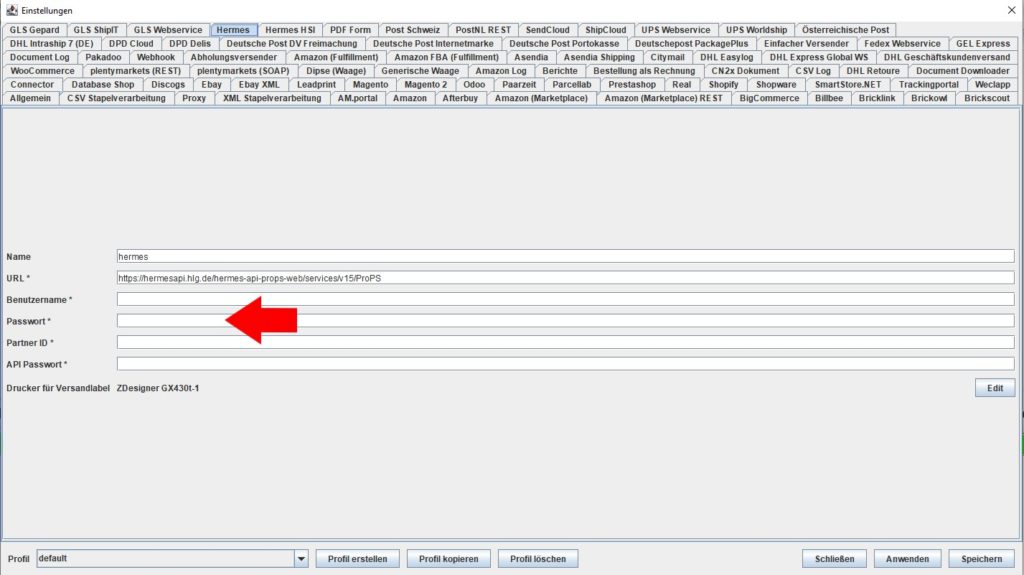Open the Profil dropdown arrow

tap(301, 559)
